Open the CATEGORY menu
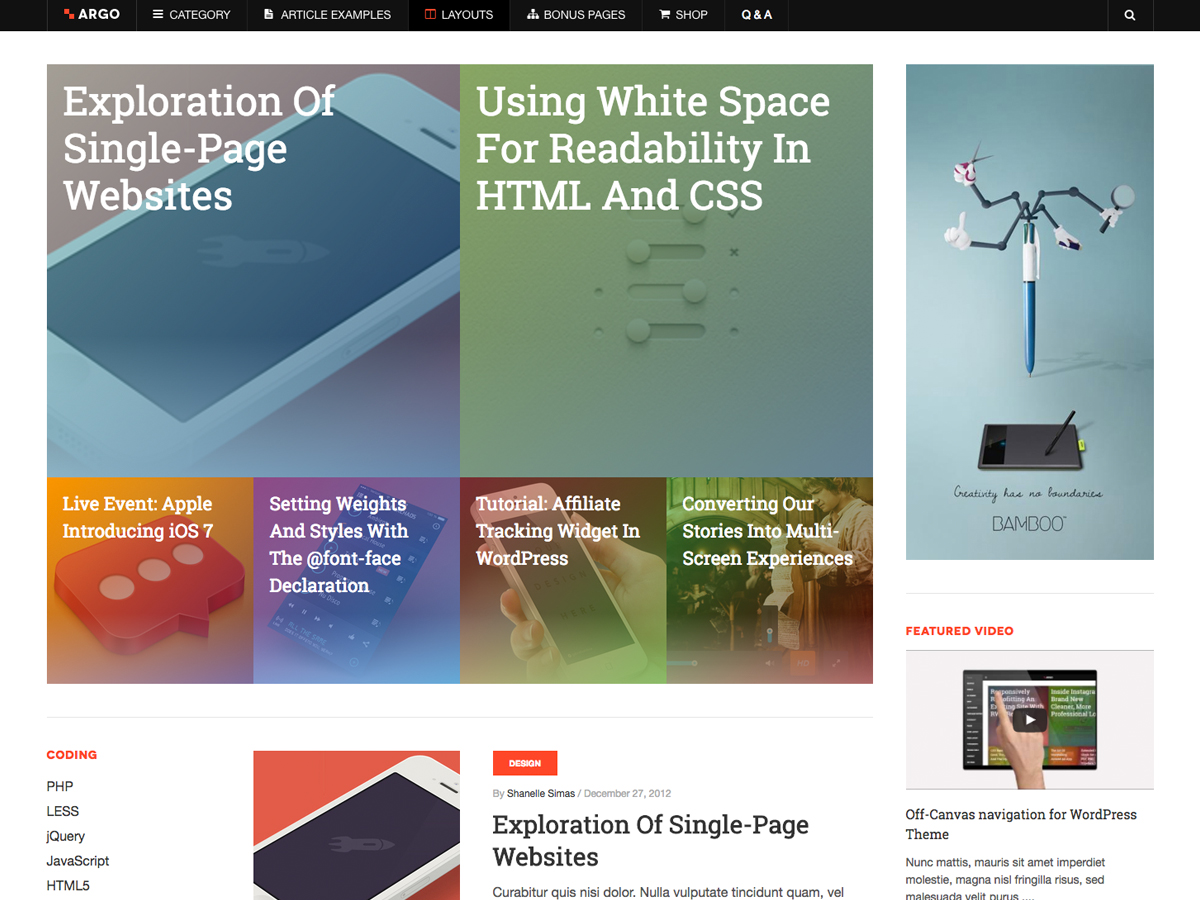The width and height of the screenshot is (1200, 900). pyautogui.click(x=191, y=15)
